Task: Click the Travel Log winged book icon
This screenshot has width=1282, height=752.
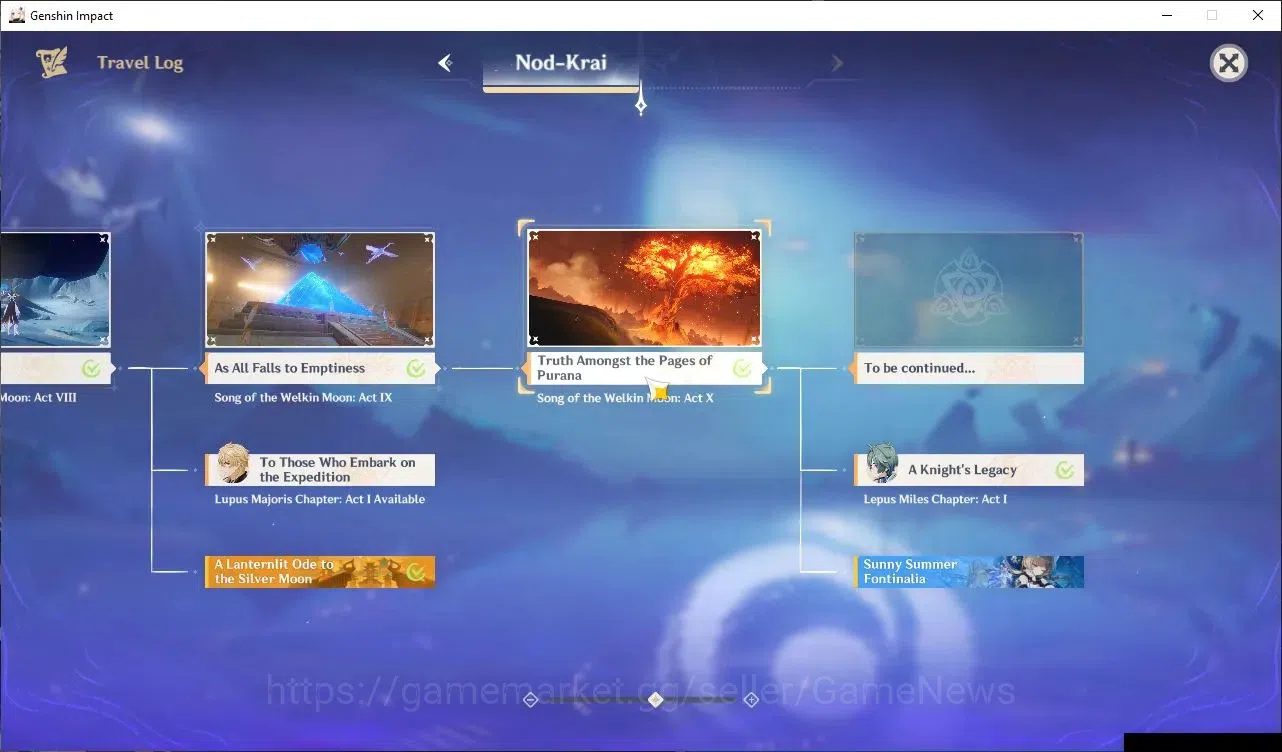Action: (x=52, y=63)
